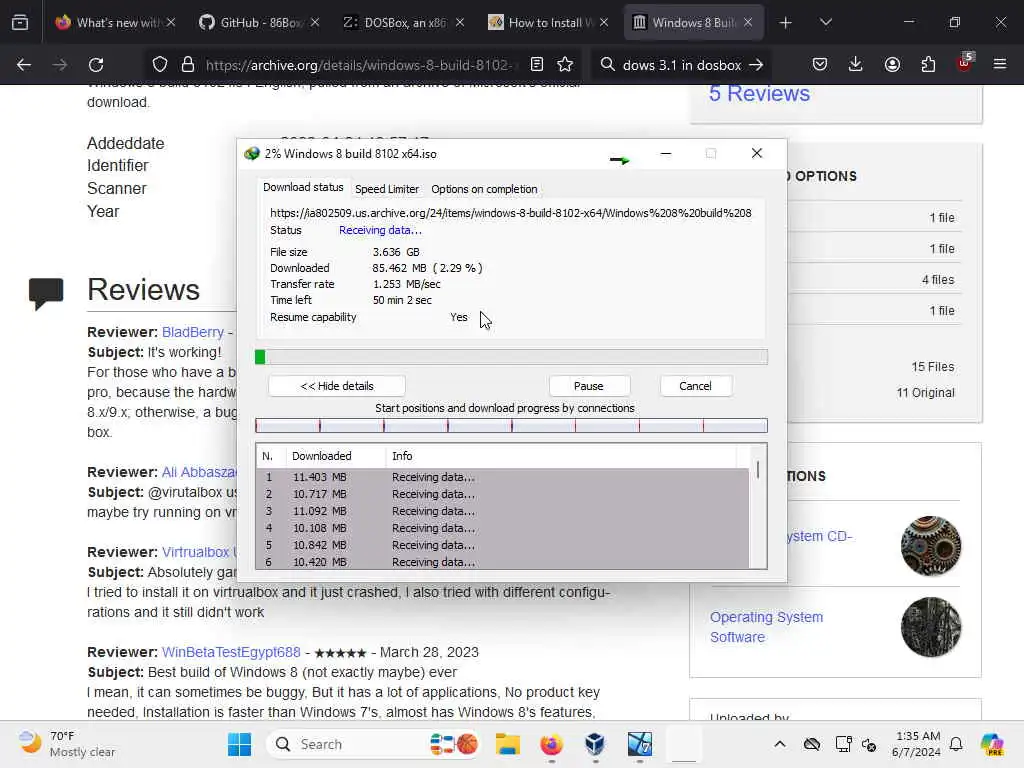1024x768 pixels.
Task: Open the Ali Abbasza reviewer link
Action: (199, 472)
